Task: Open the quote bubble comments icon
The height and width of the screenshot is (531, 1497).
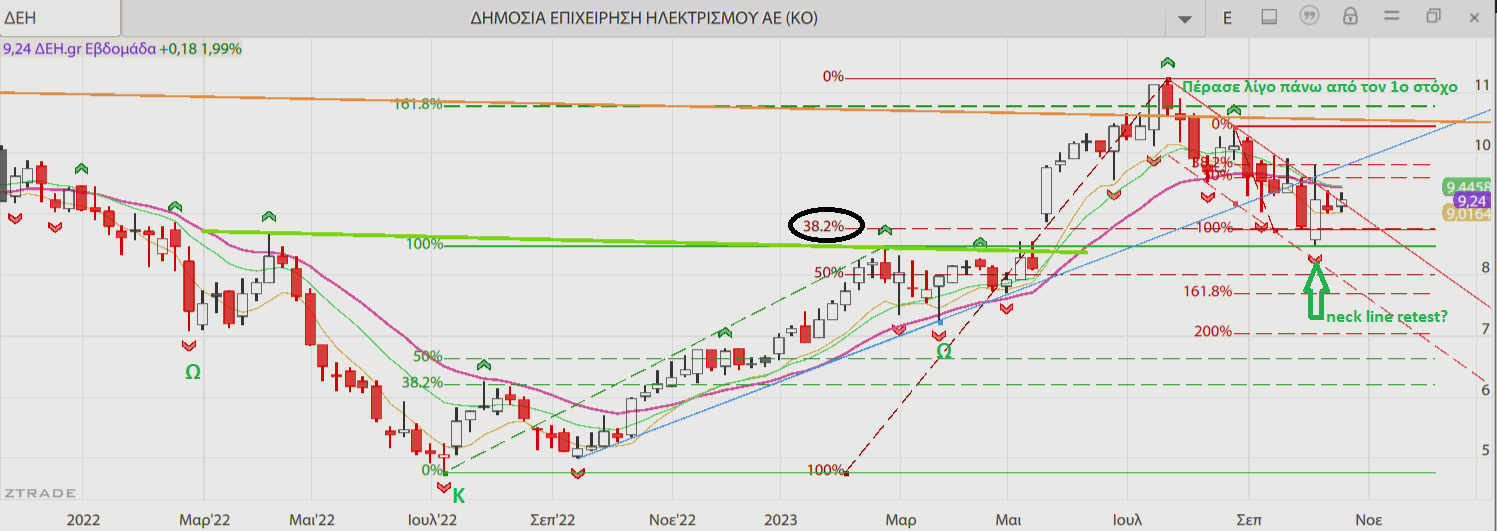Action: [1310, 16]
